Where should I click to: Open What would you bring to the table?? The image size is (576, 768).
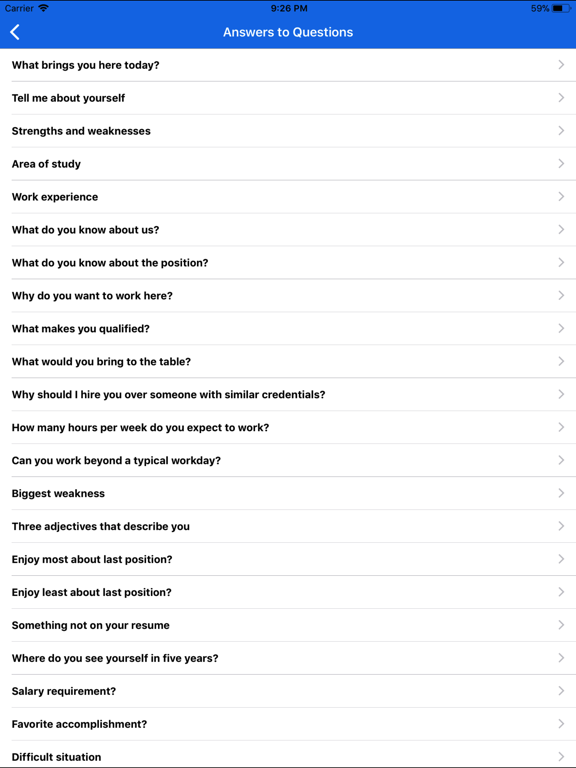coord(288,361)
